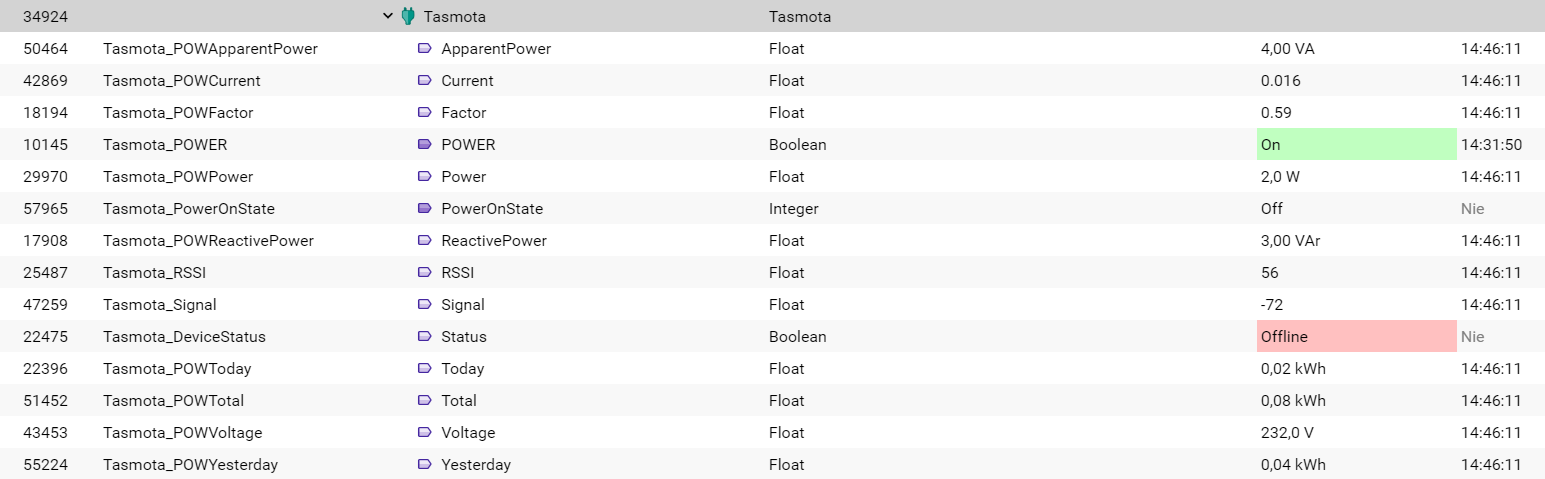The width and height of the screenshot is (1545, 479).
Task: Click the filled variable icon beside PowerOnState
Action: coord(424,208)
